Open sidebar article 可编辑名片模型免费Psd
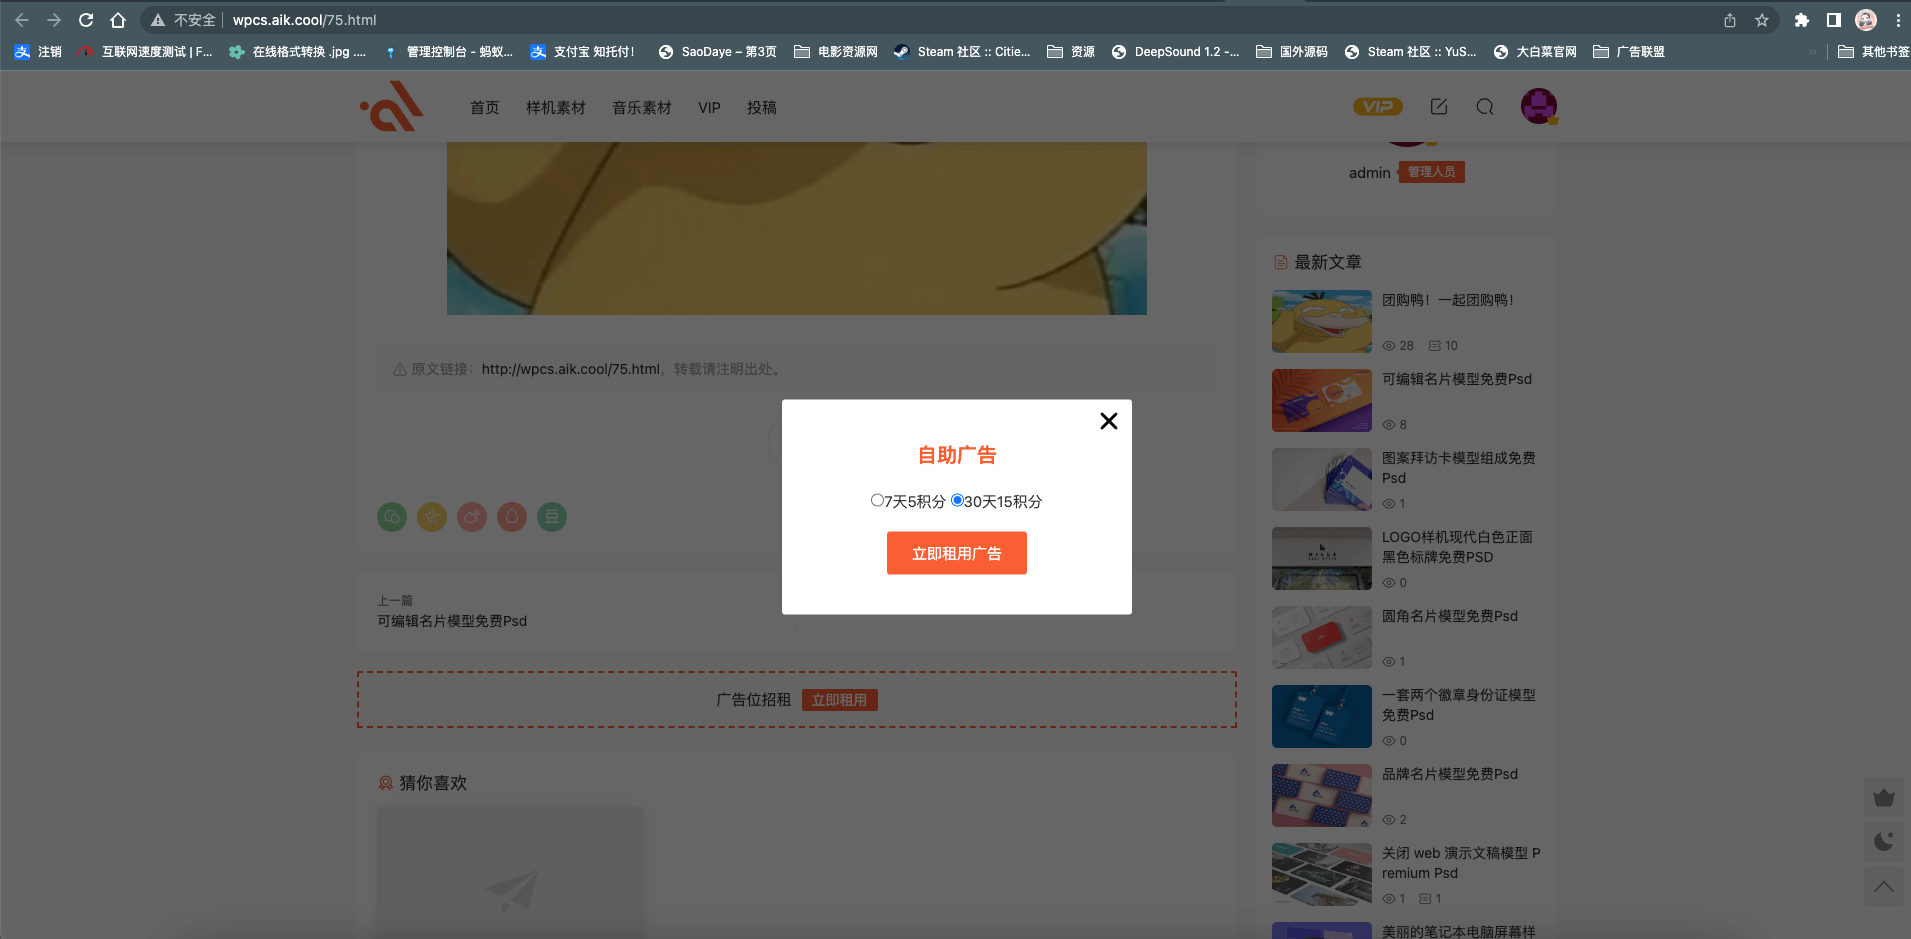The width and height of the screenshot is (1911, 939). (1457, 379)
